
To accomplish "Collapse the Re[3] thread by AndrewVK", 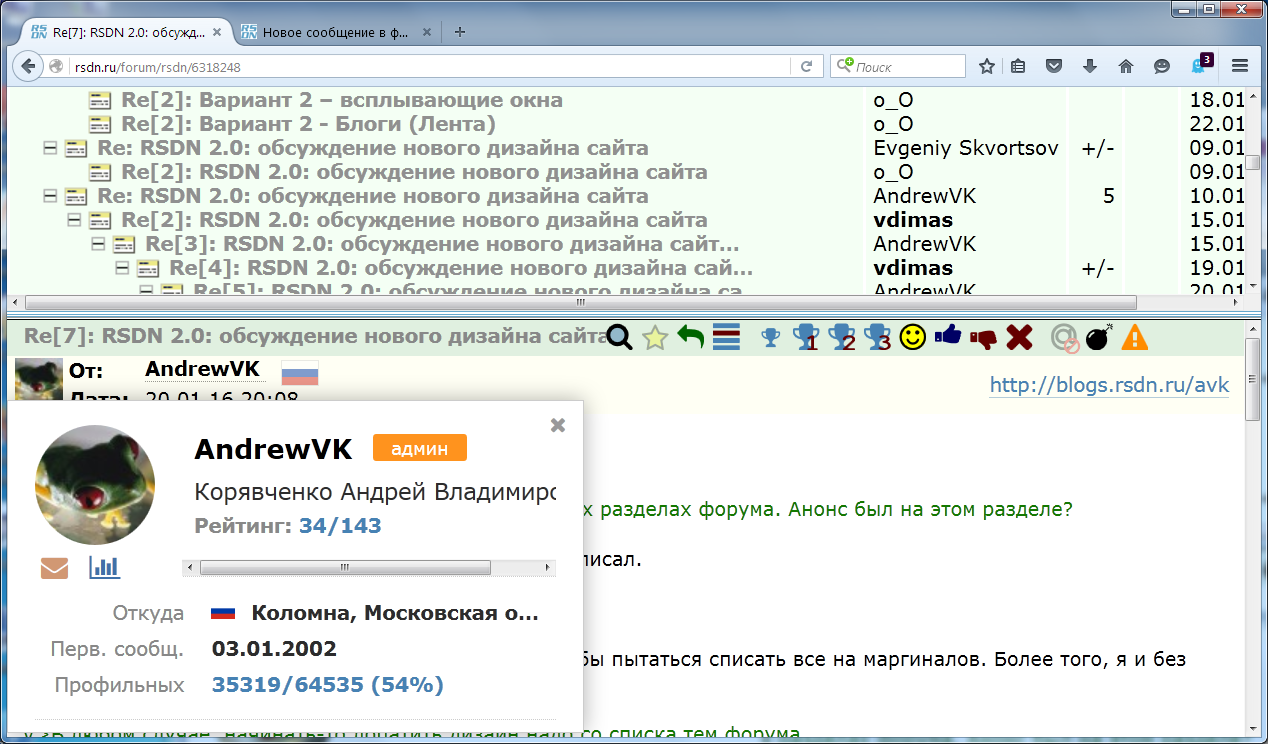I will click(x=98, y=244).
